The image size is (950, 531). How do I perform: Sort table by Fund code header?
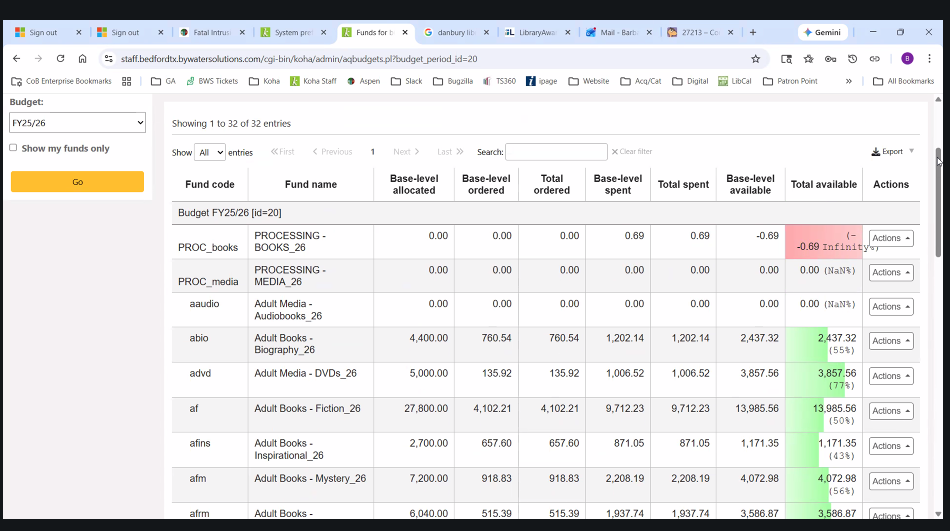point(210,184)
